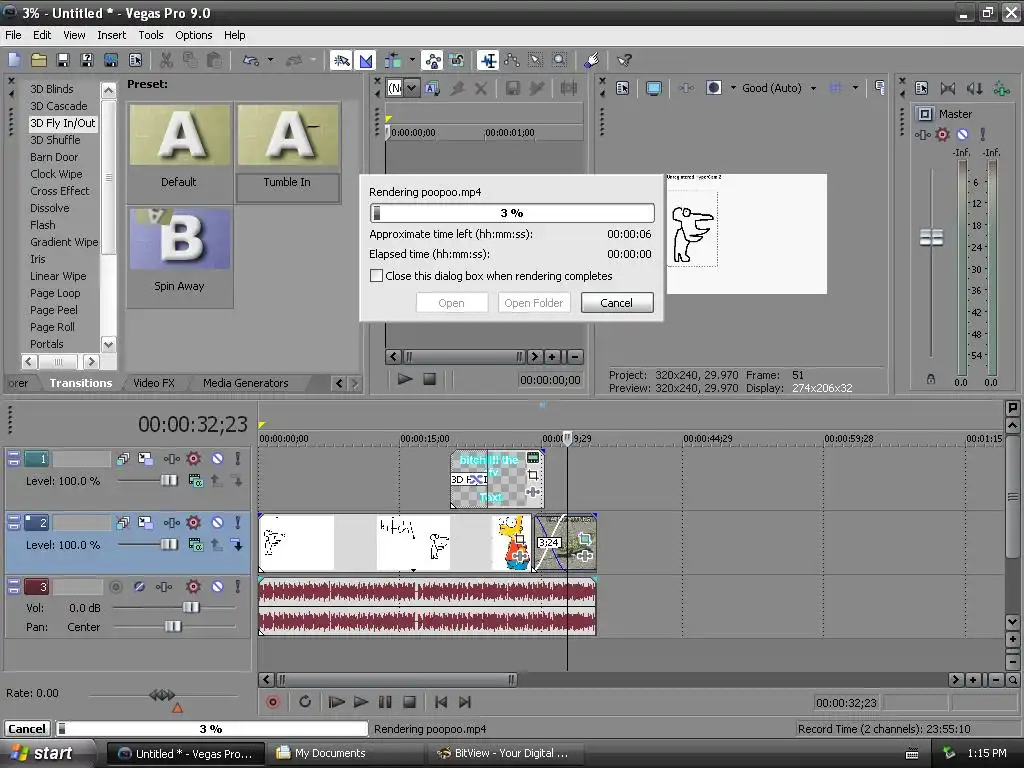Open the Tools menu
This screenshot has height=768, width=1024.
coord(151,35)
